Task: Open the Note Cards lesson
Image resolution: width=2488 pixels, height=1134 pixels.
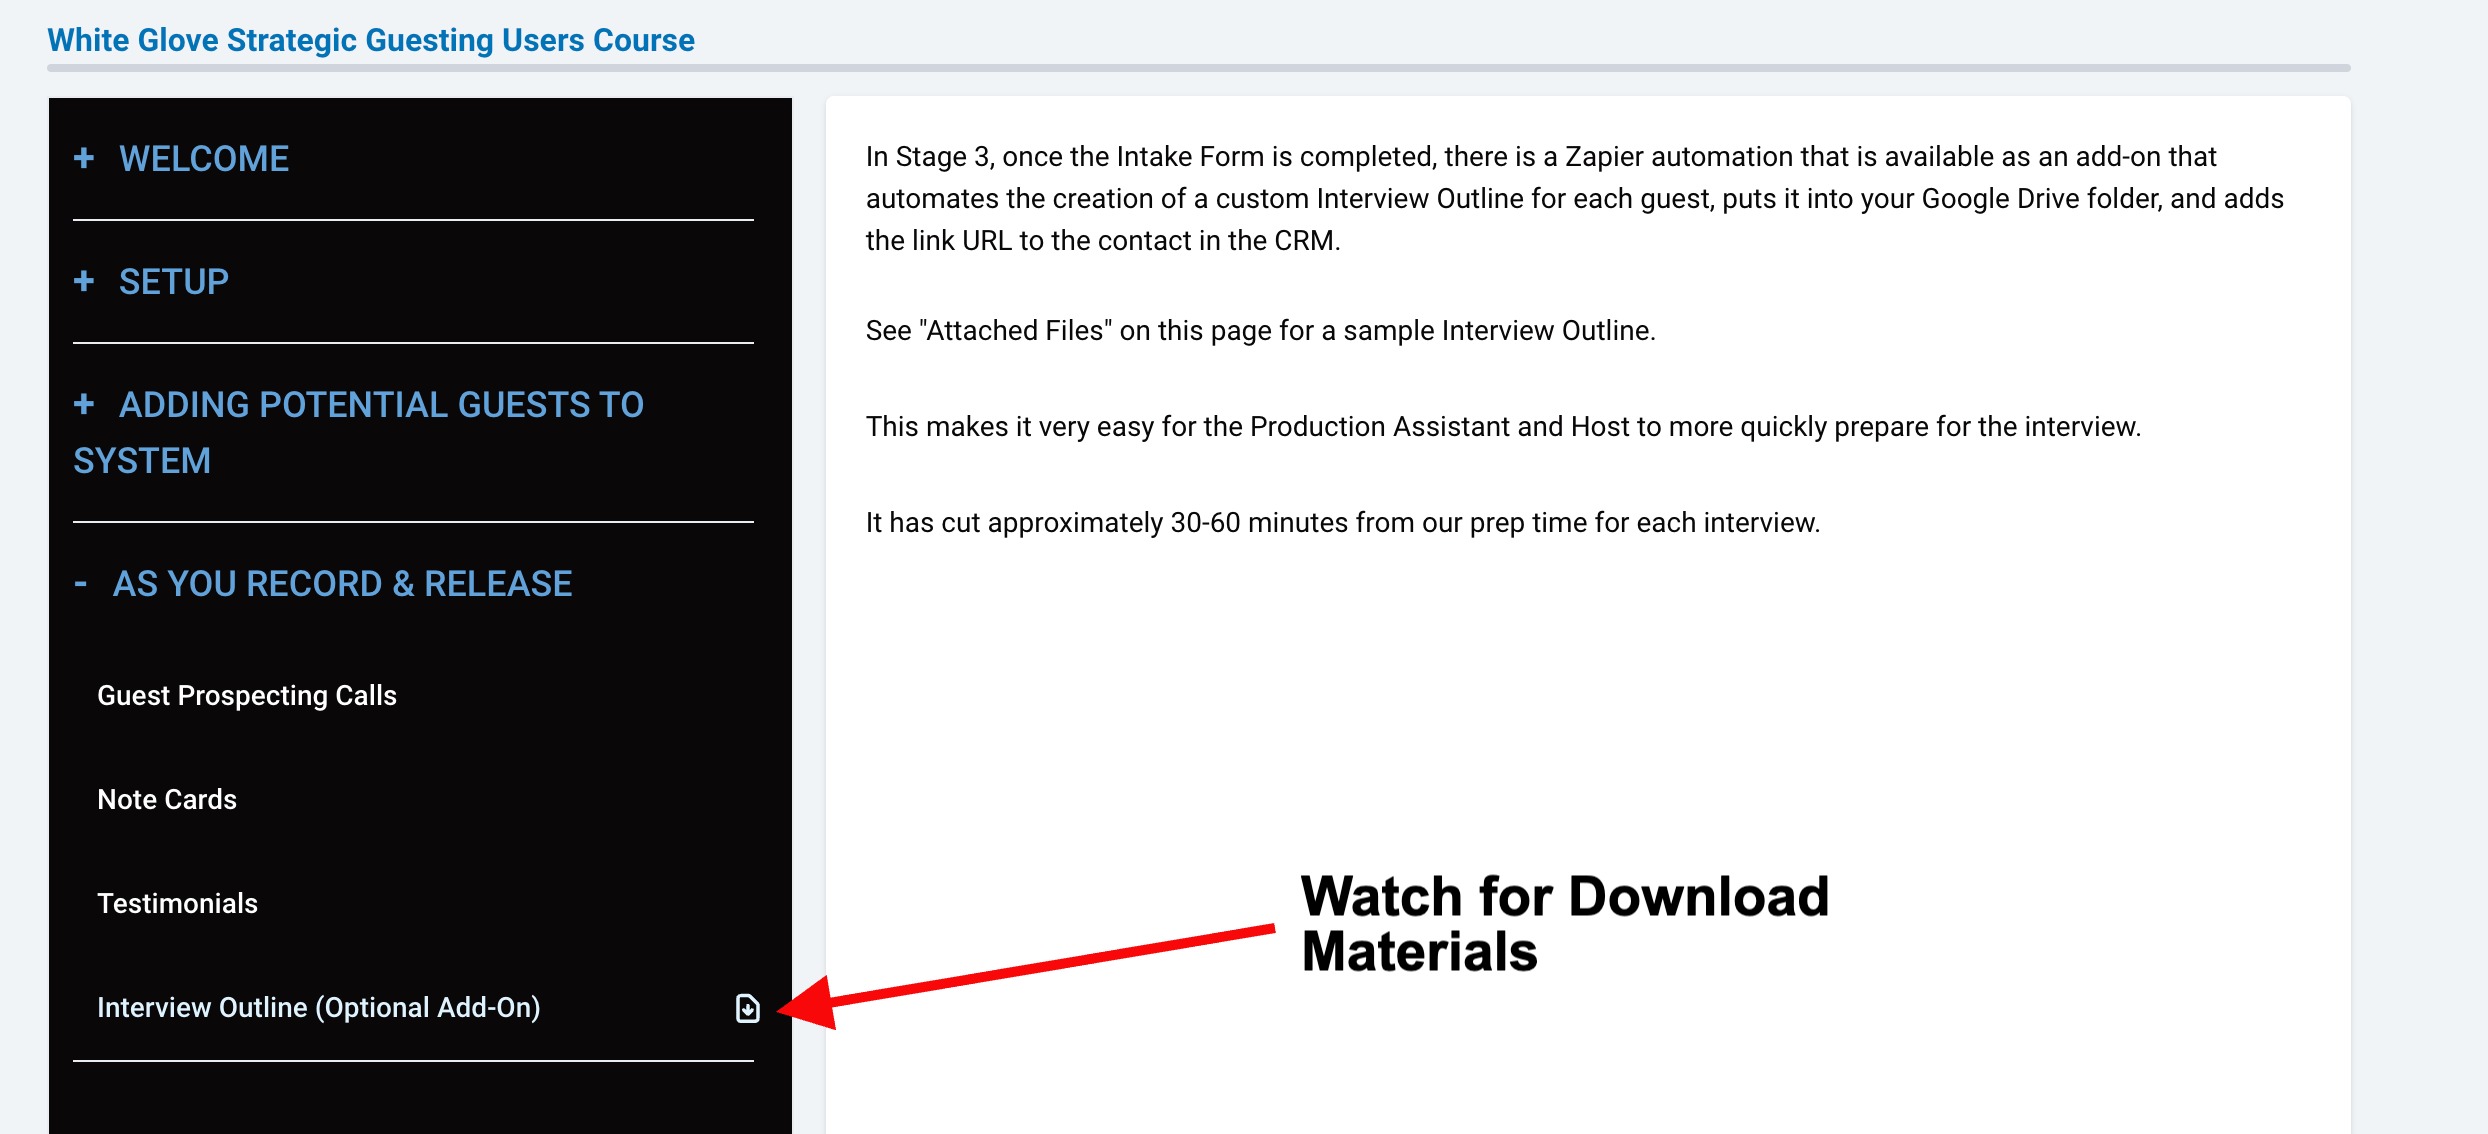Action: click(x=167, y=799)
